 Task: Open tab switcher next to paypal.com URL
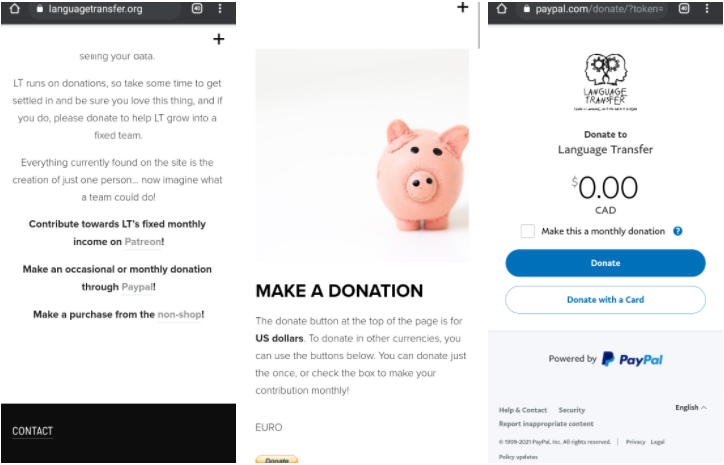pyautogui.click(x=684, y=8)
